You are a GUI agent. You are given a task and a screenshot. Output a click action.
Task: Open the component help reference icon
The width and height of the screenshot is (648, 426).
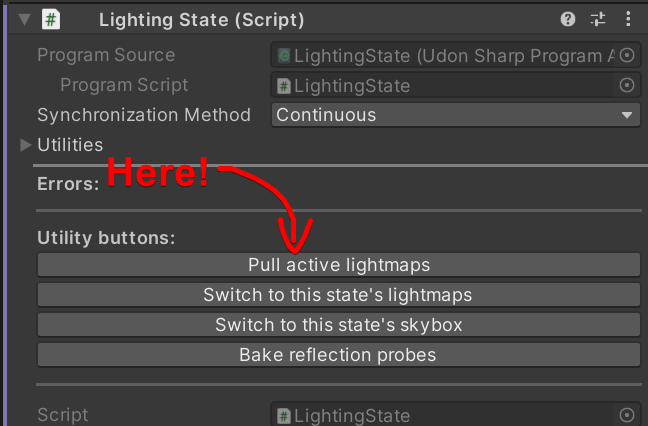(568, 19)
